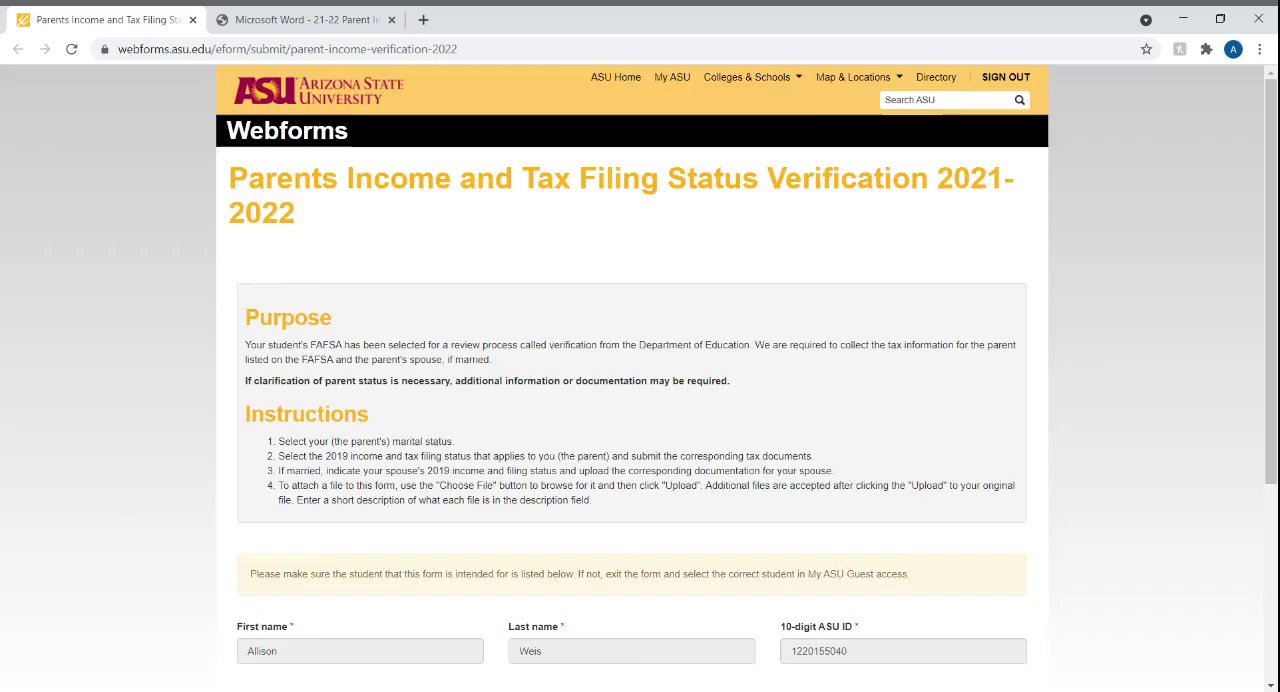
Task: Click the bold "If clarification of parent status" line
Action: pos(487,381)
